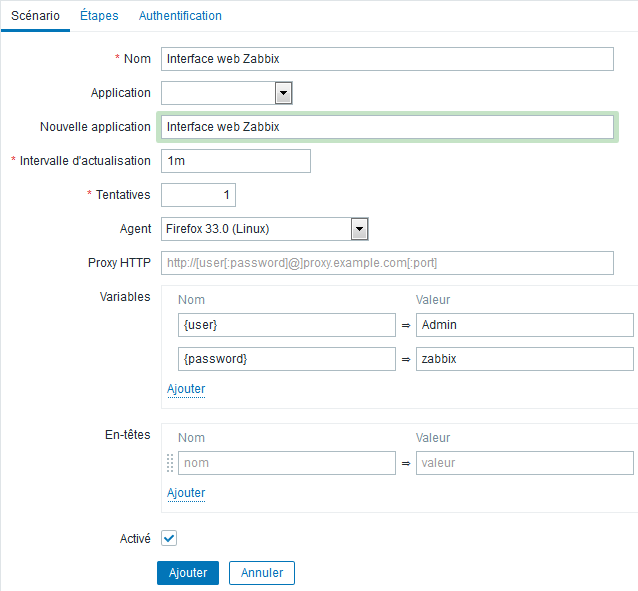
Task: Click the Tentatives number field
Action: coord(199,195)
